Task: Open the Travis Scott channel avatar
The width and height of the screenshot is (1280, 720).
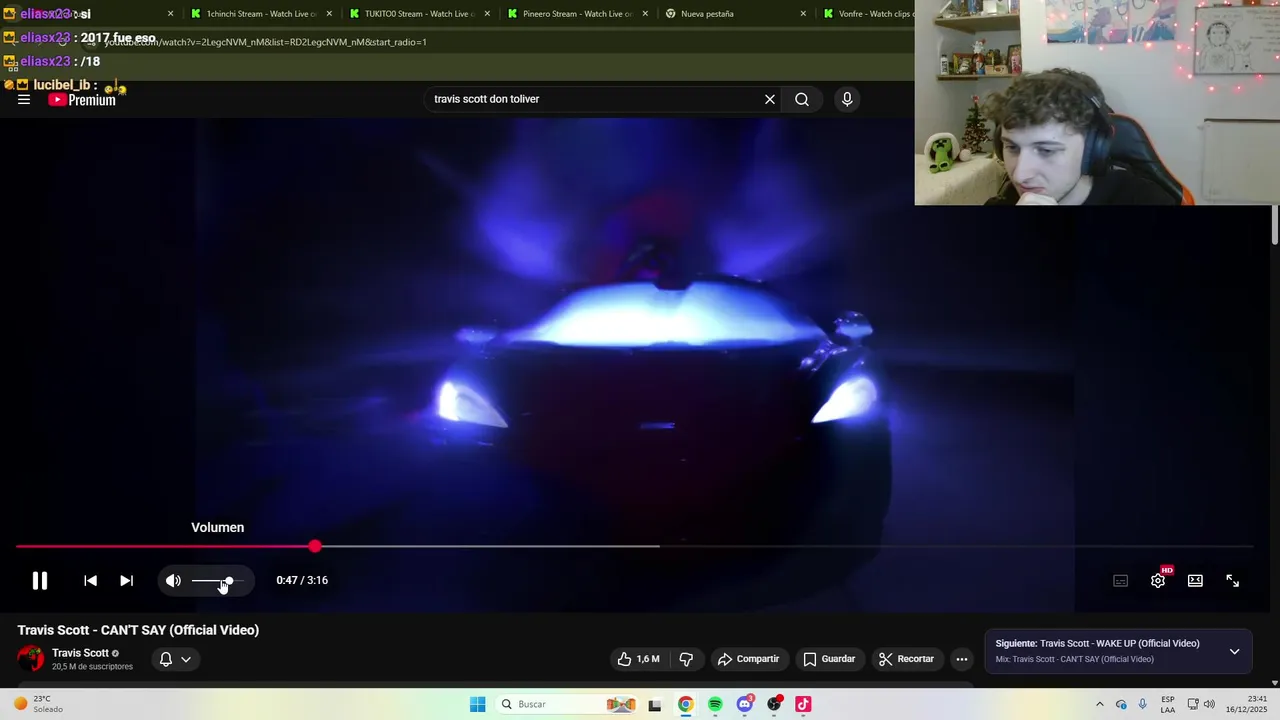Action: point(31,658)
